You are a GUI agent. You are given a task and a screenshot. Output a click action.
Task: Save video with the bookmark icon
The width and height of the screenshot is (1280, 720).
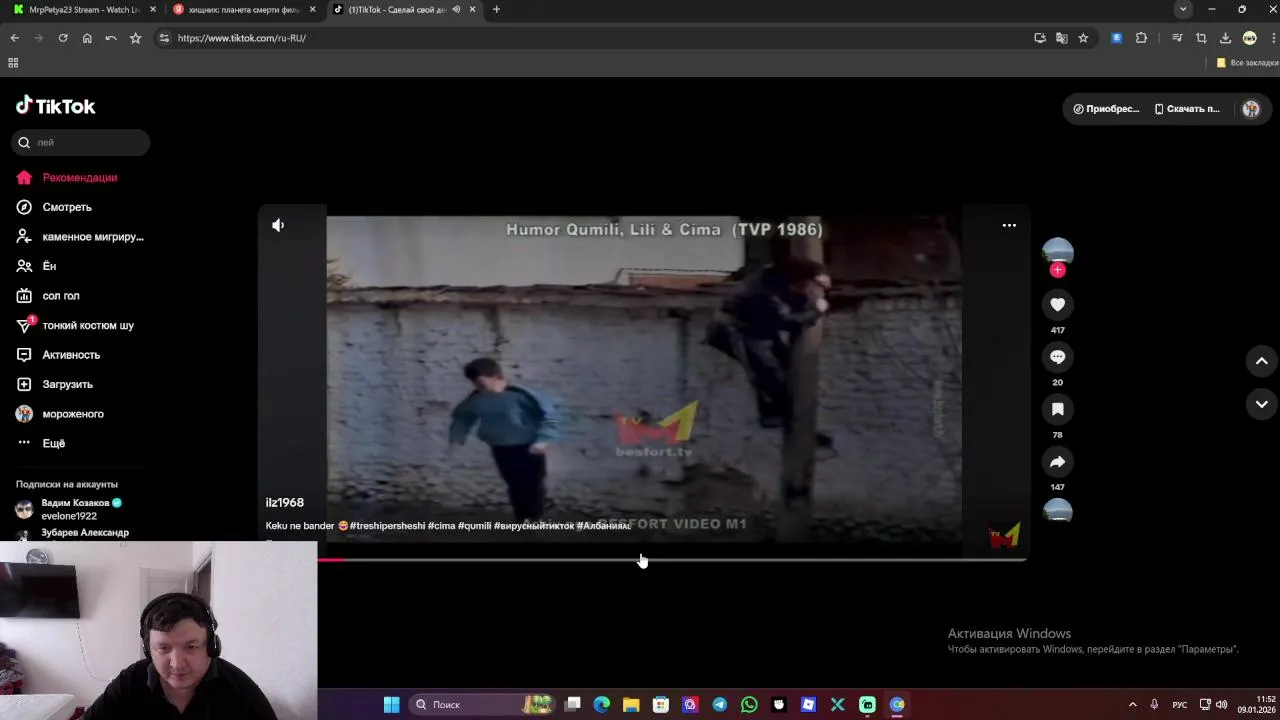tap(1057, 409)
